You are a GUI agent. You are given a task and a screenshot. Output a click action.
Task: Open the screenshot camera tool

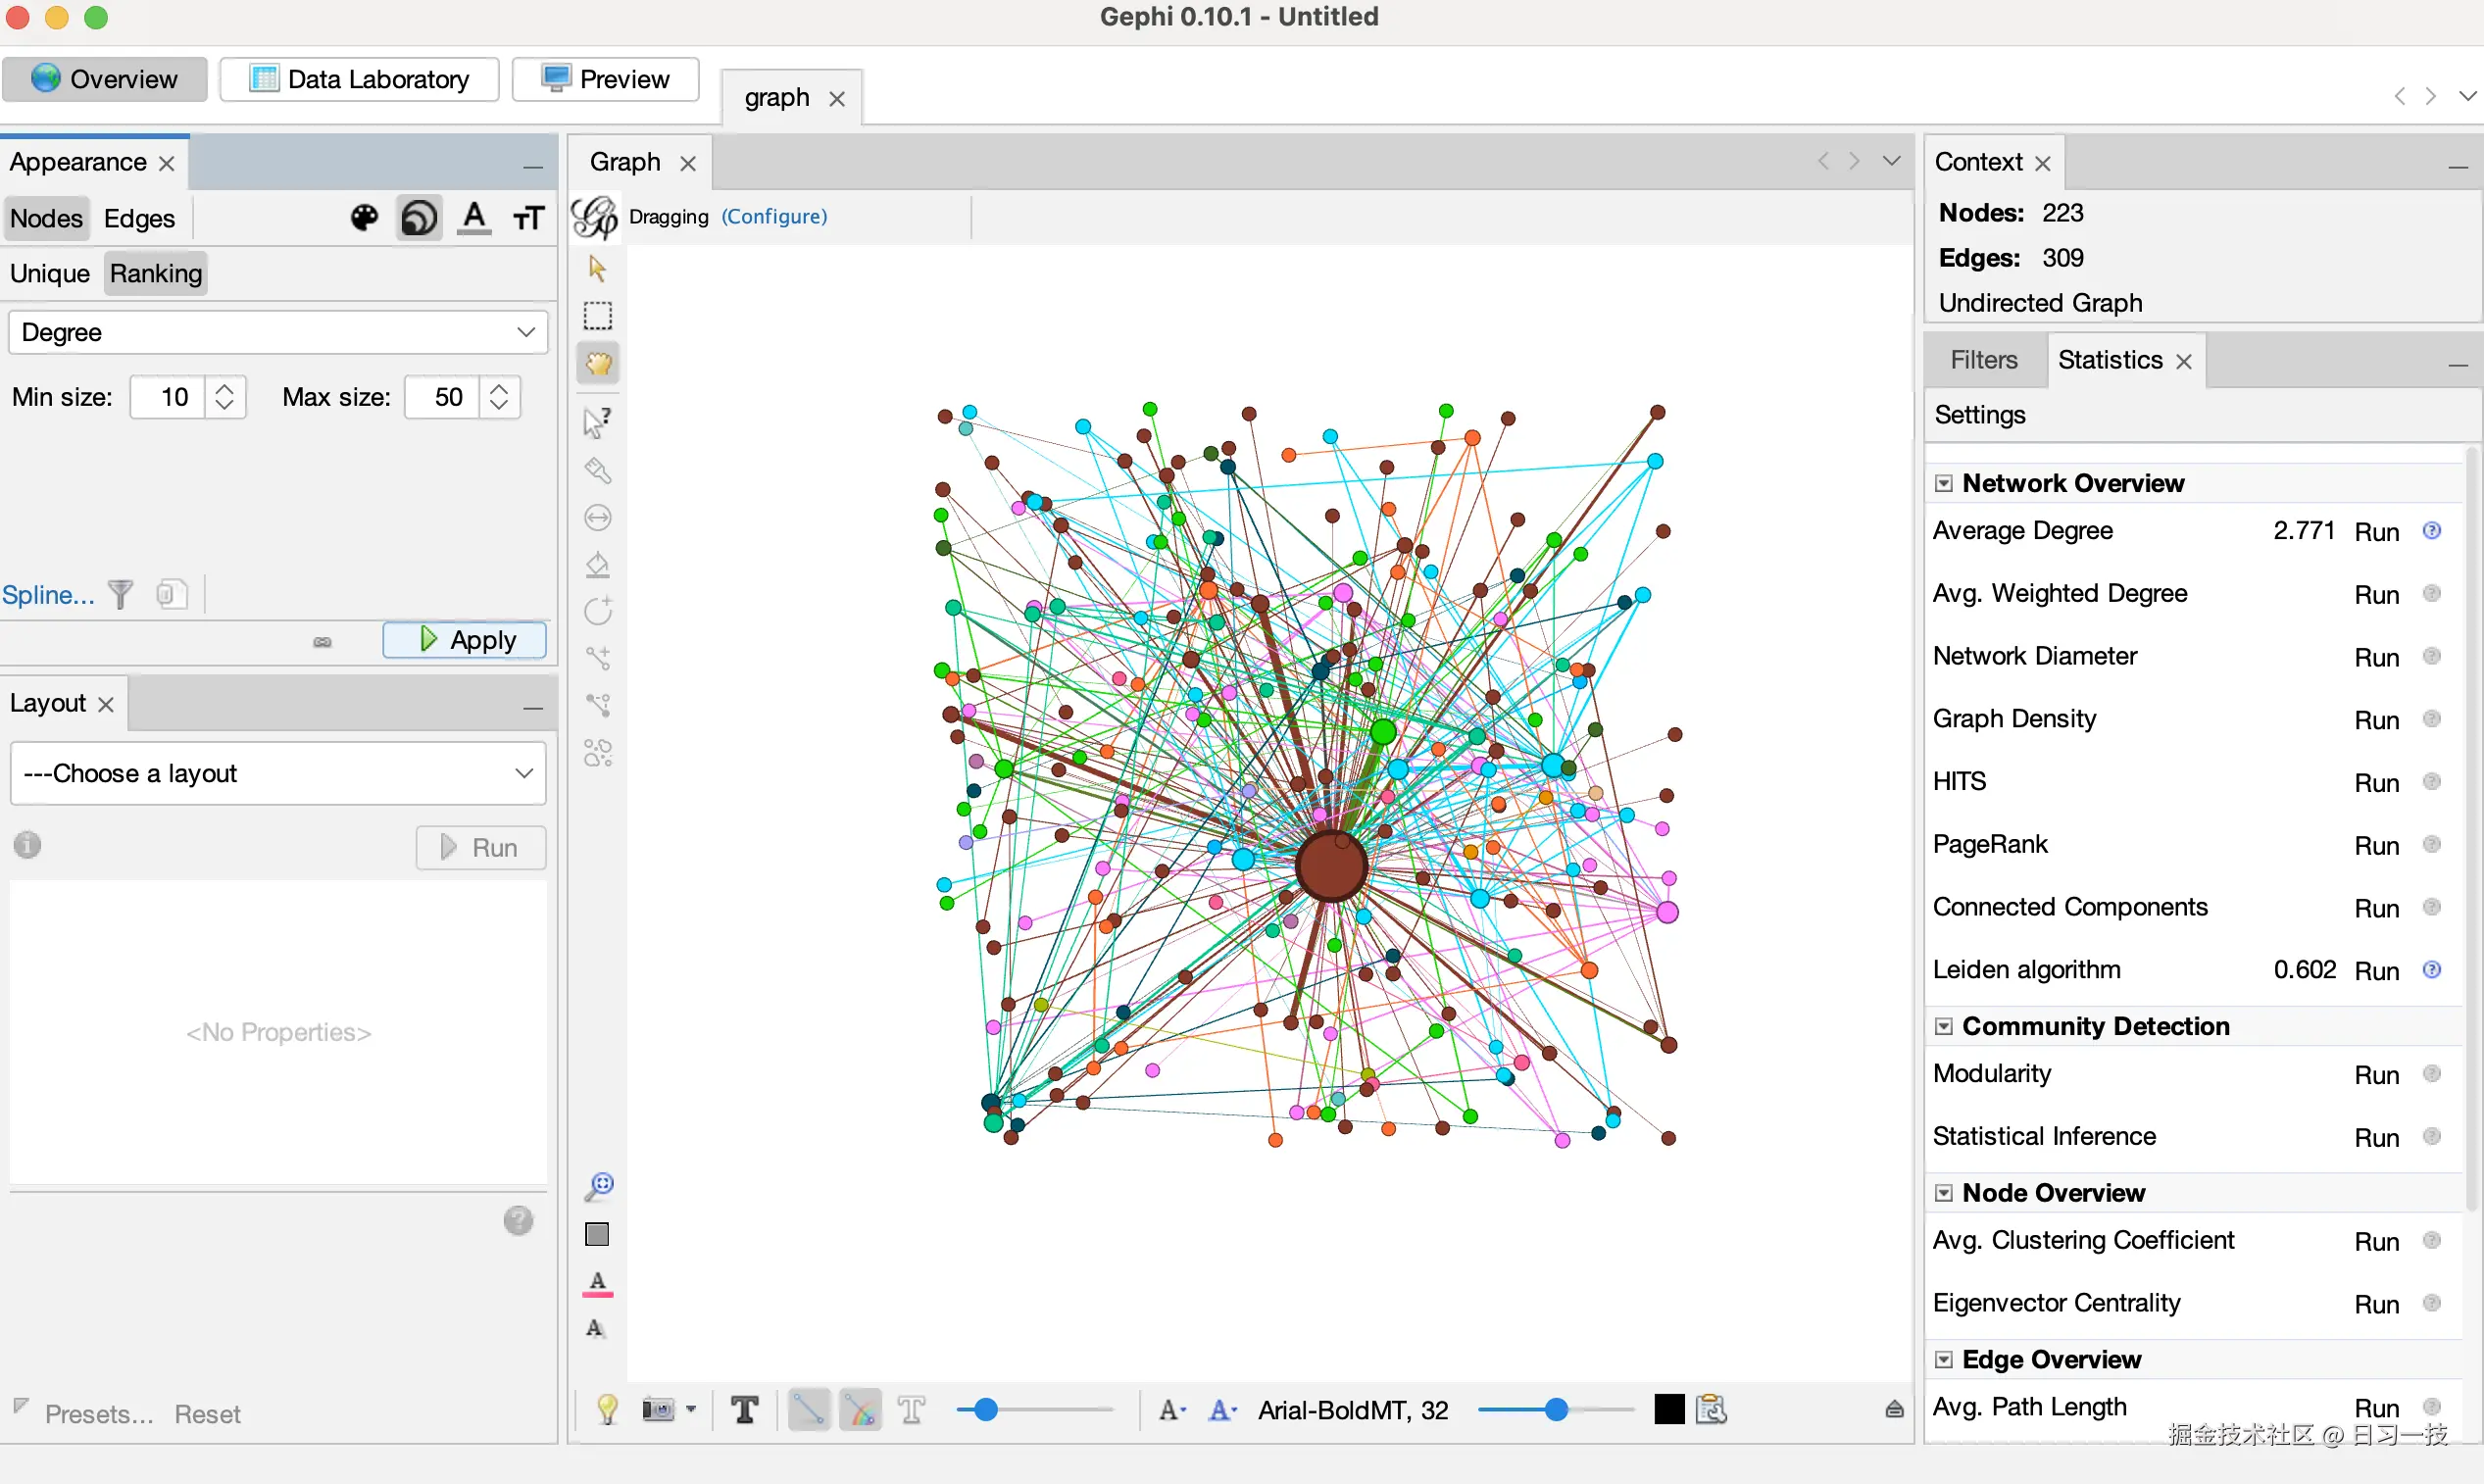[x=658, y=1411]
